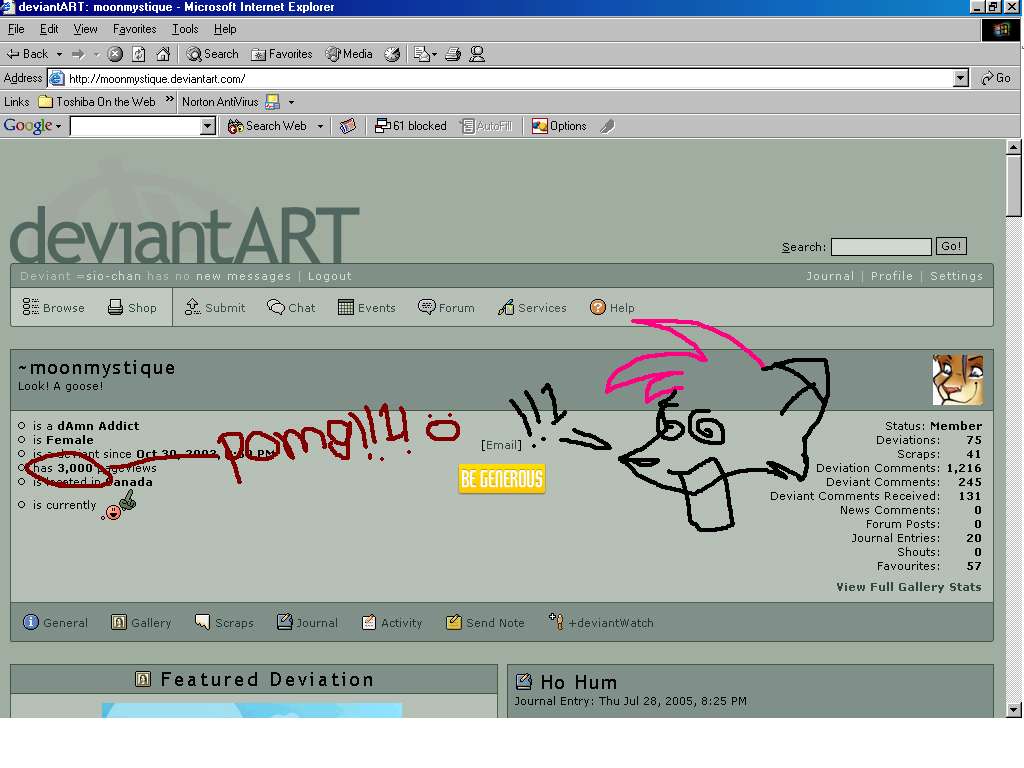This screenshot has width=1024, height=768.
Task: Open the Norton AntiVirus dropdown arrow
Action: (291, 102)
